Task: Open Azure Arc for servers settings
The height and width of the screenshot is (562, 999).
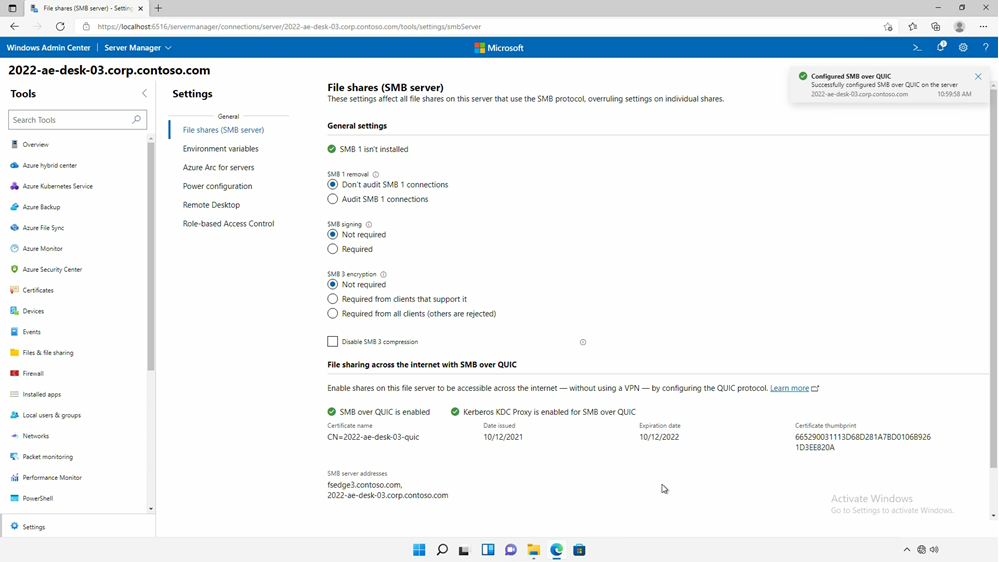Action: [x=219, y=168]
